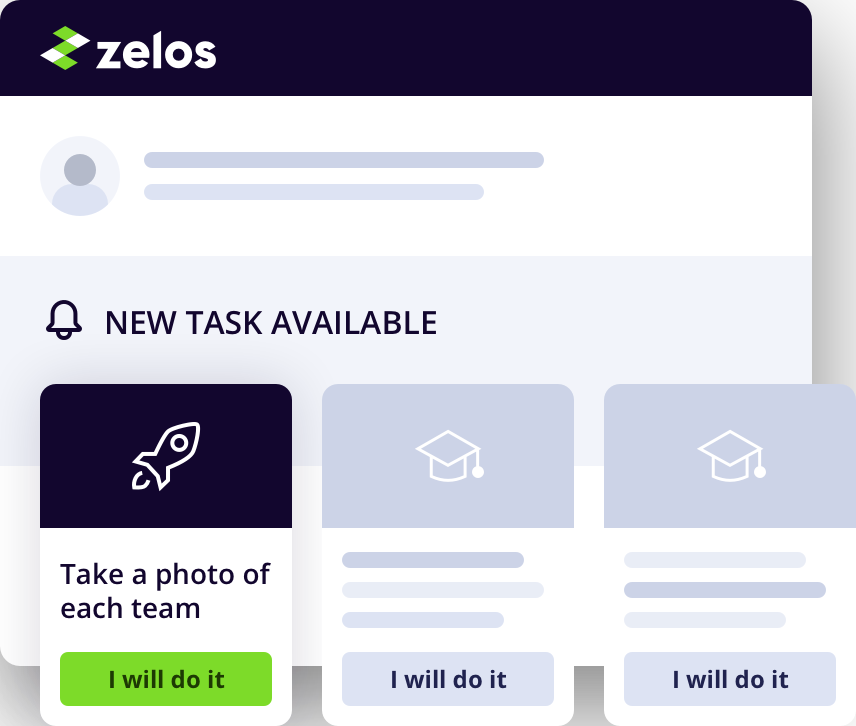The width and height of the screenshot is (856, 726).
Task: Click the dark header section of the first card
Action: 165,455
